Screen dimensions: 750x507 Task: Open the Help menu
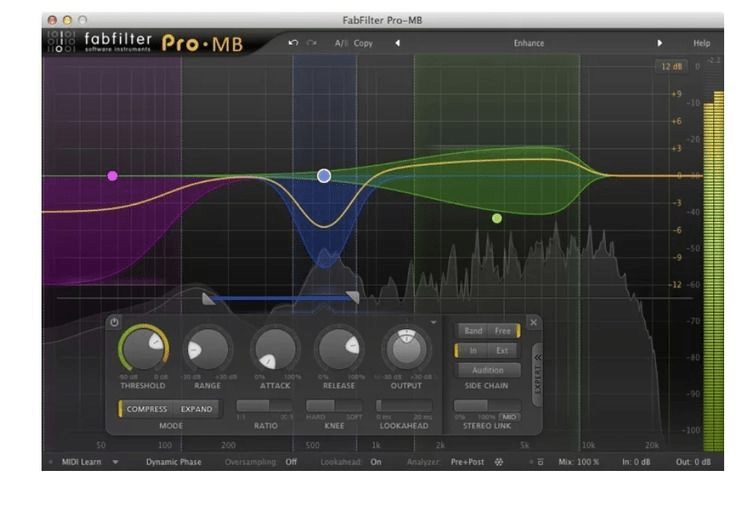pos(702,43)
